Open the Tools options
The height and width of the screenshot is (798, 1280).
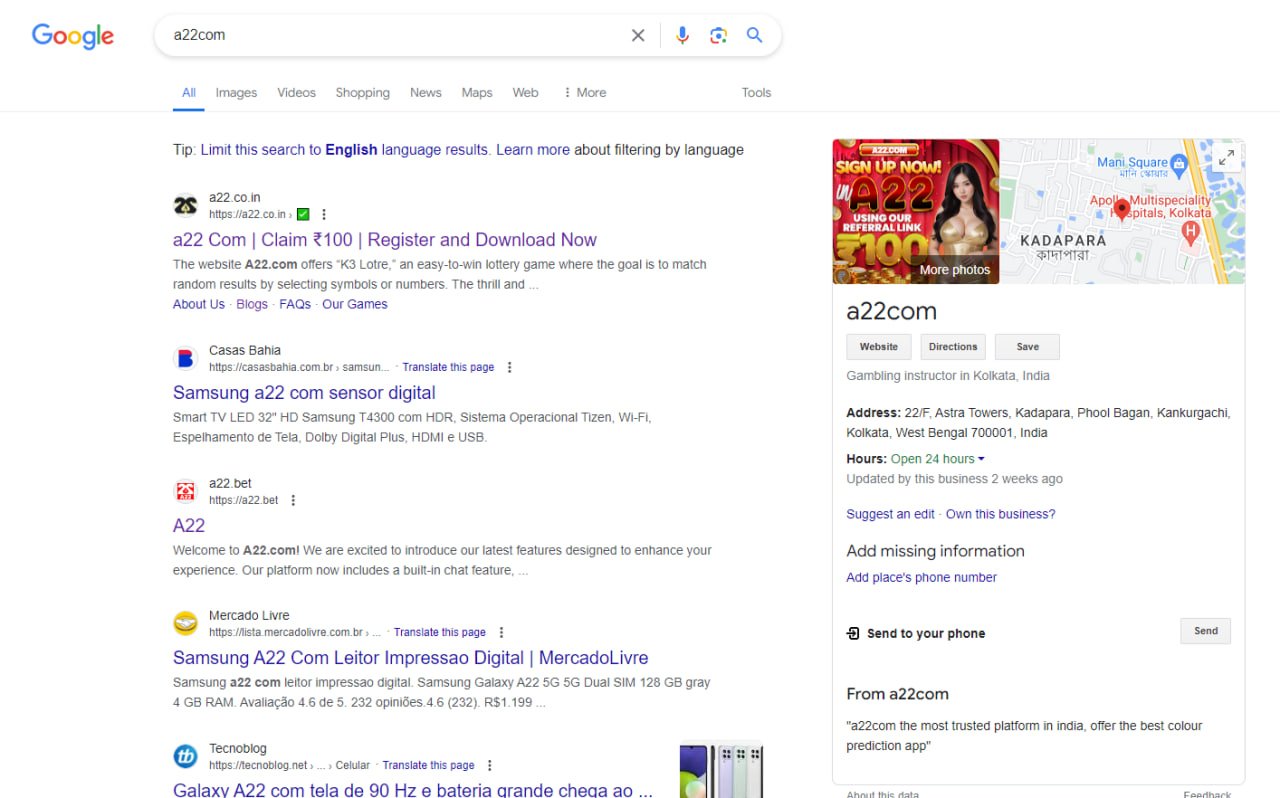point(756,92)
